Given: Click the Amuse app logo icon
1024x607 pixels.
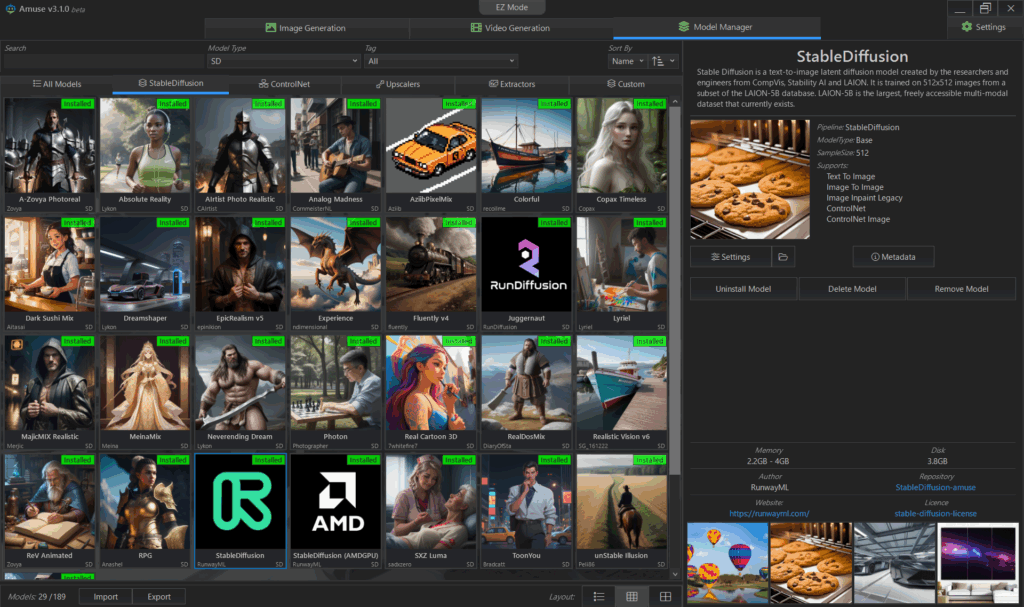Looking at the screenshot, I should coord(10,9).
